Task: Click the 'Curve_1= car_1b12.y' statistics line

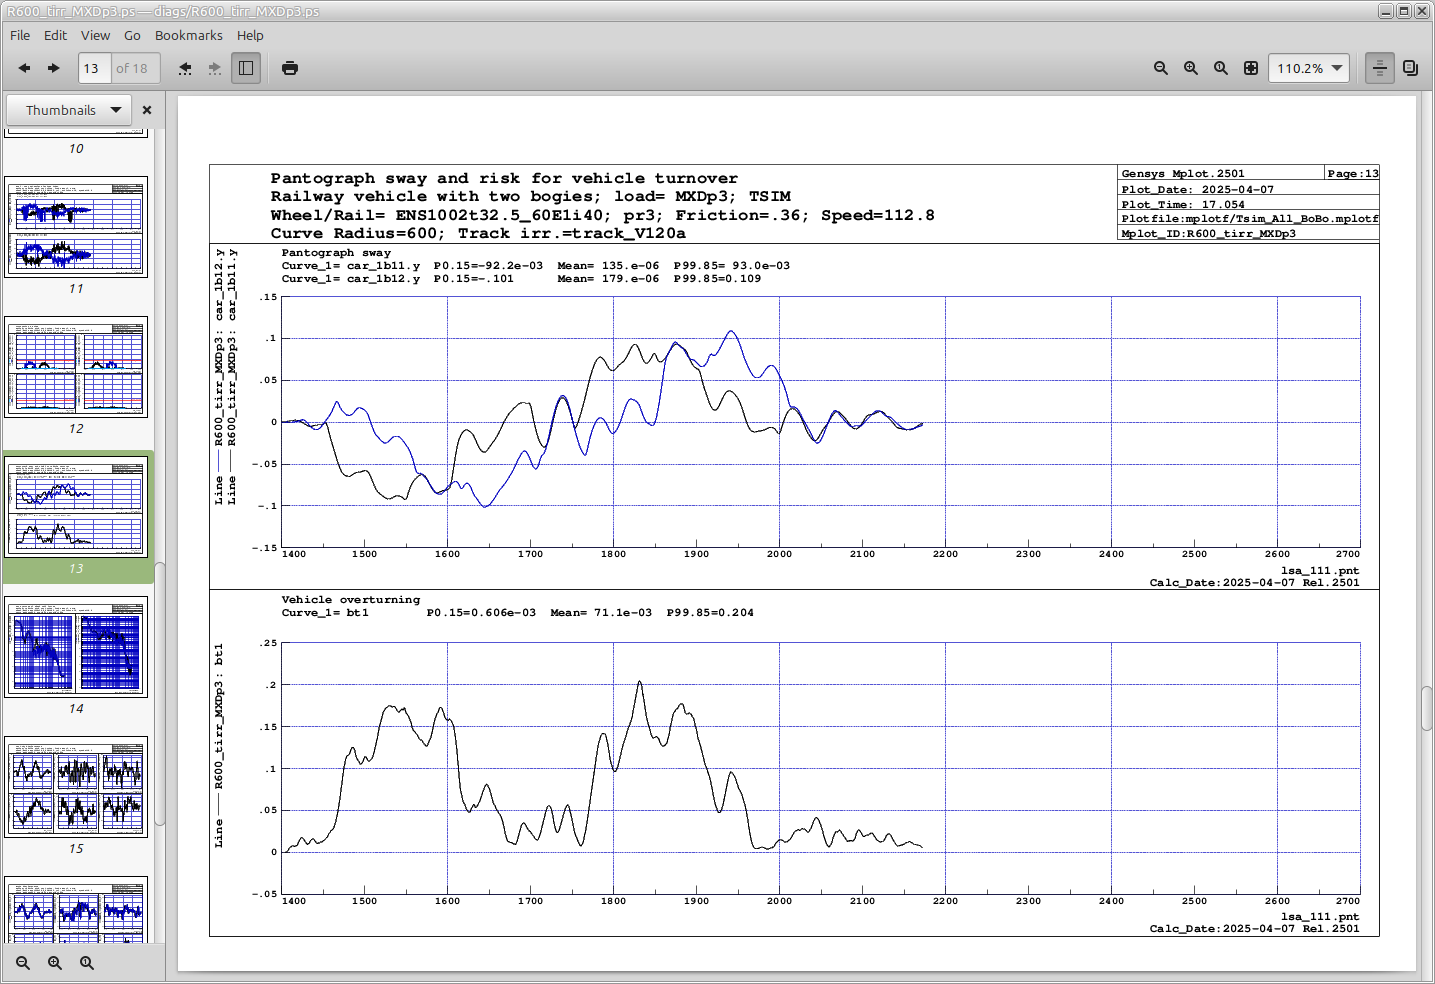Action: click(522, 279)
